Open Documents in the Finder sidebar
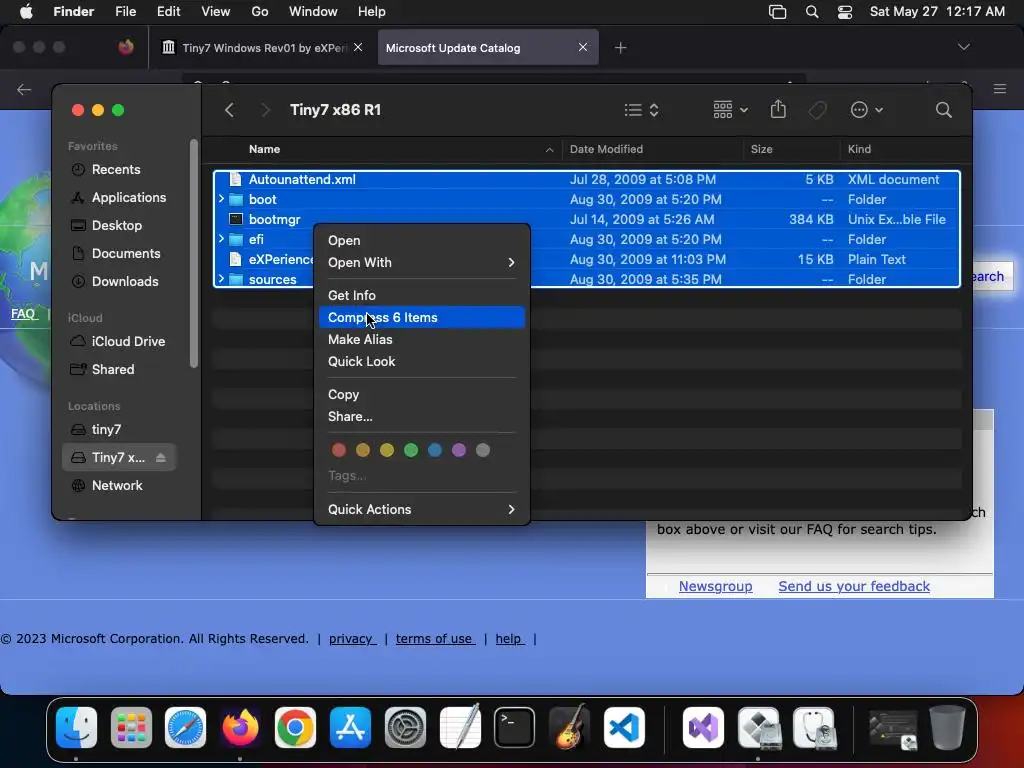 tap(121, 254)
